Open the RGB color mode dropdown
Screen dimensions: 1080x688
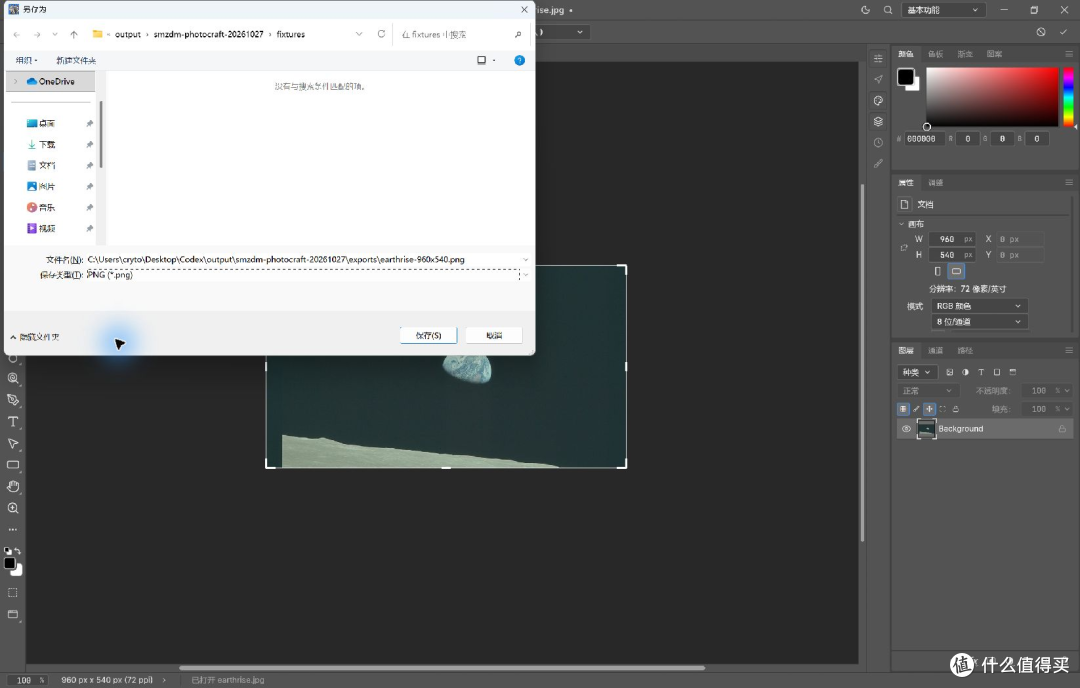pyautogui.click(x=979, y=306)
